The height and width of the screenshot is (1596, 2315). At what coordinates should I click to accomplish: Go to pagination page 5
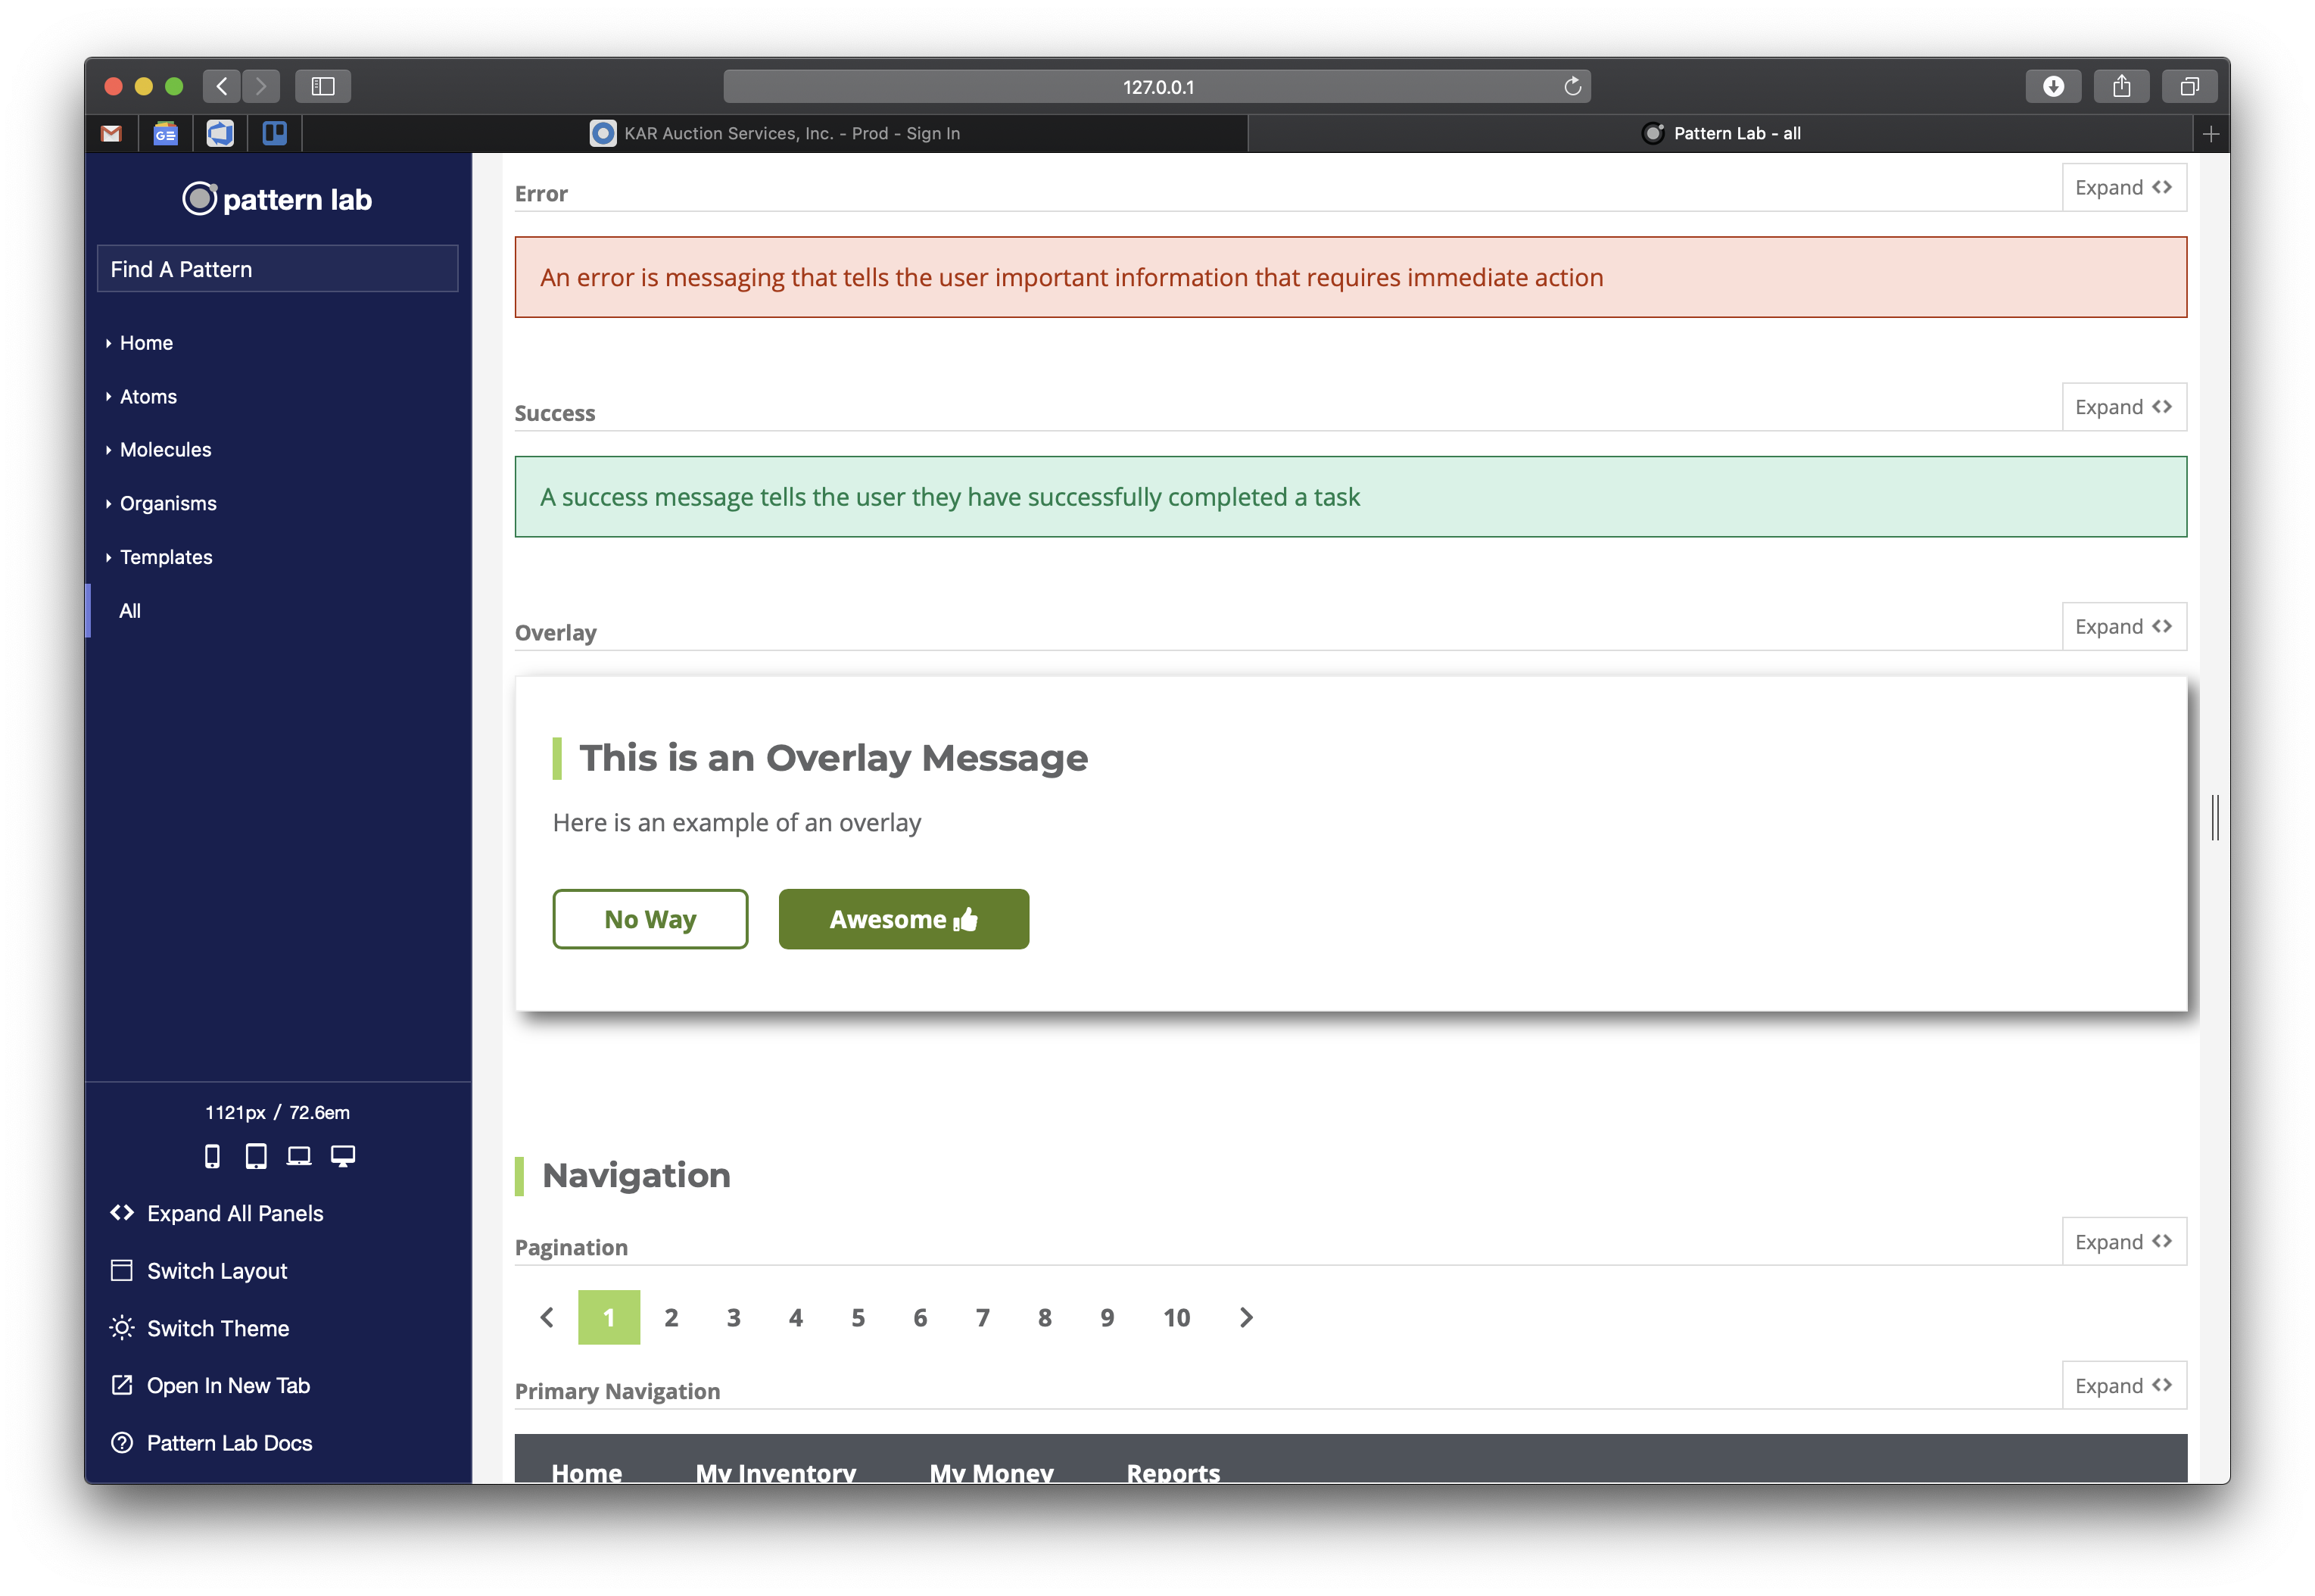tap(858, 1317)
